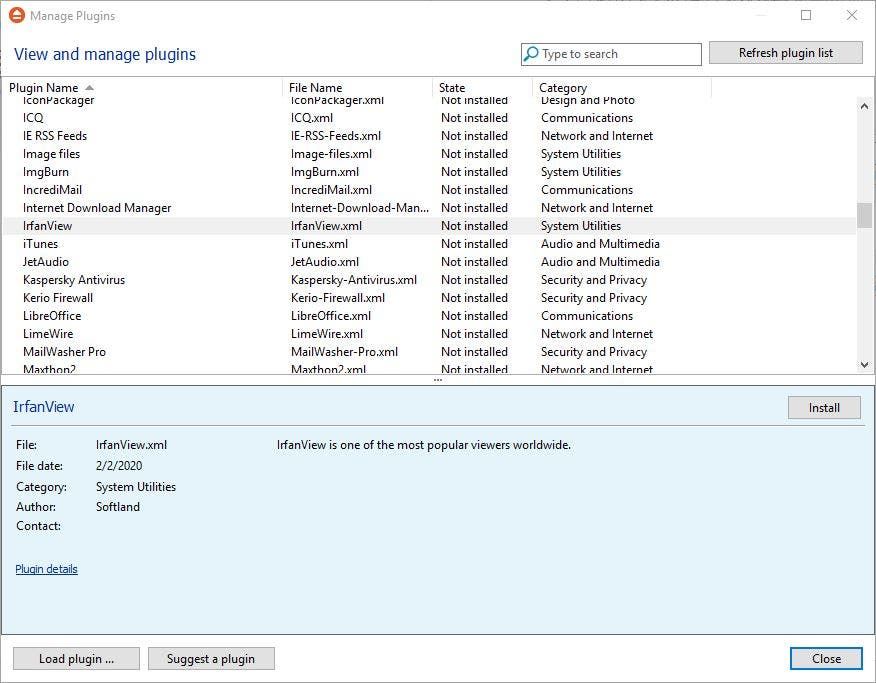
Task: Select the ICQ plugin row
Action: (429, 118)
